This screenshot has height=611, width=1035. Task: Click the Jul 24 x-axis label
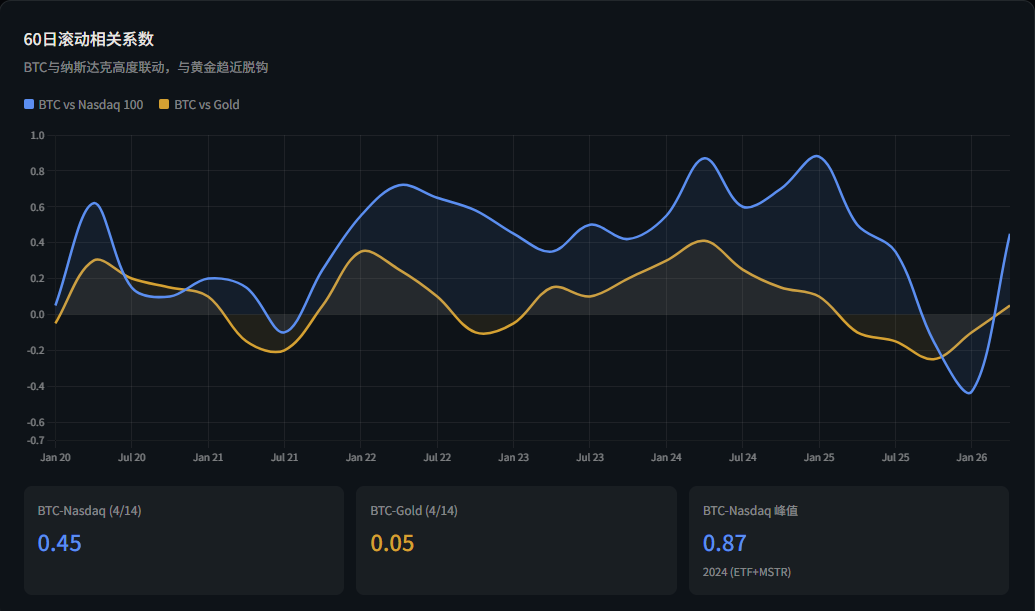(x=742, y=457)
